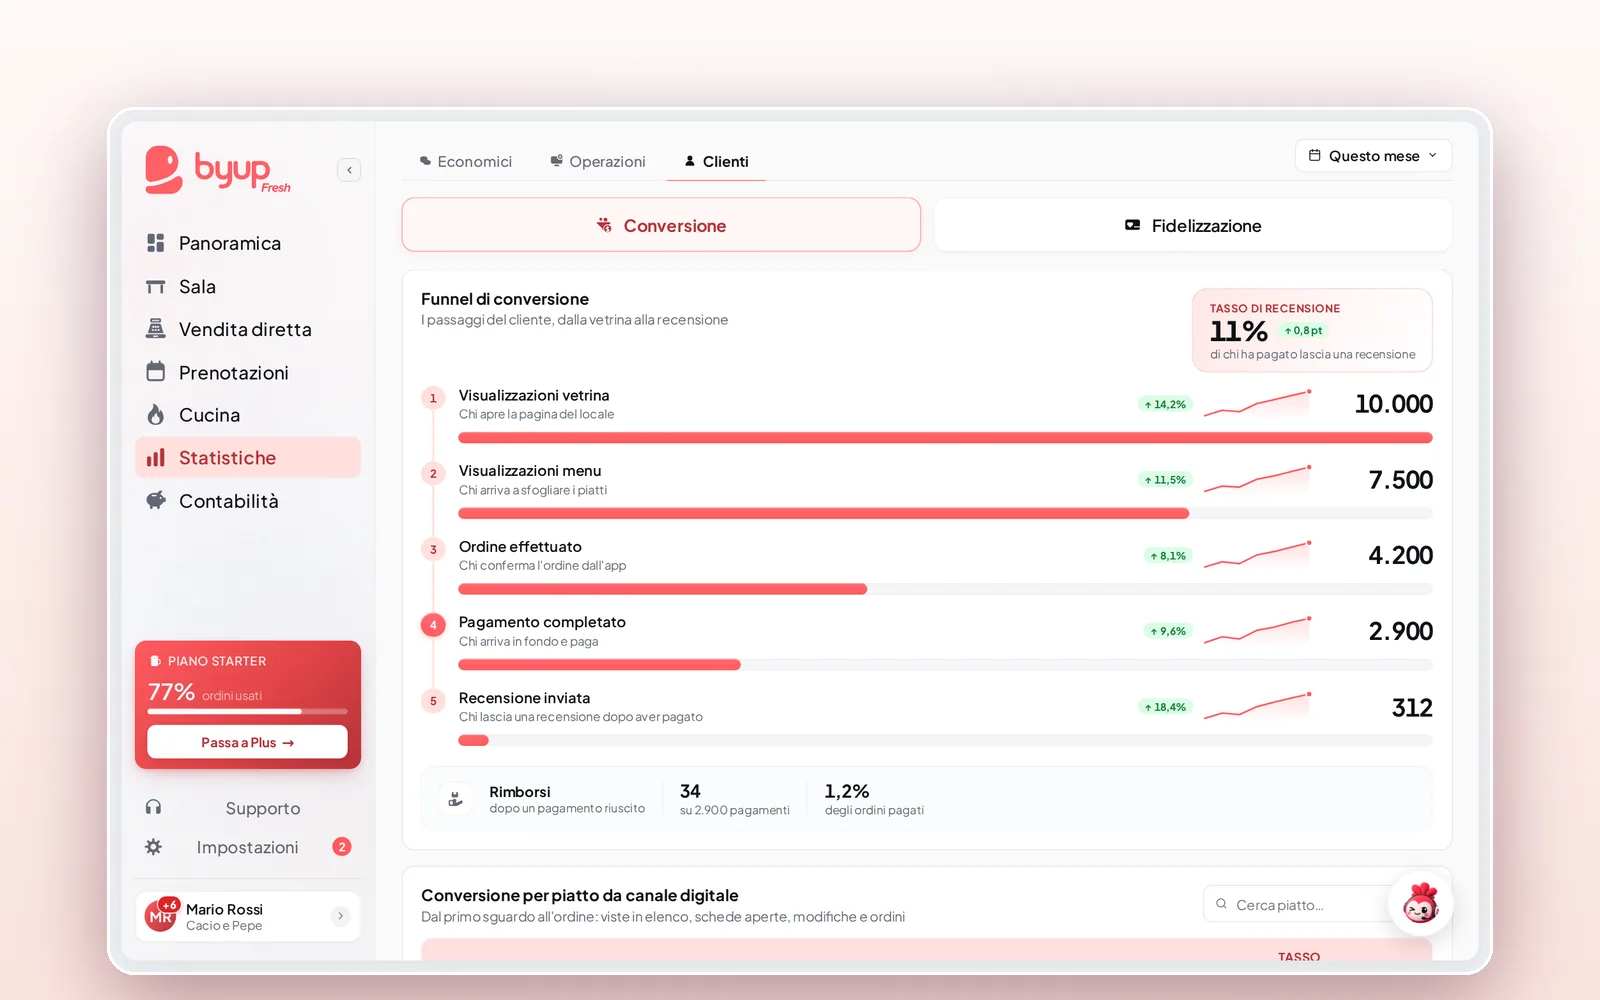
Task: Click the Impostazioni notification badge 2
Action: [342, 847]
